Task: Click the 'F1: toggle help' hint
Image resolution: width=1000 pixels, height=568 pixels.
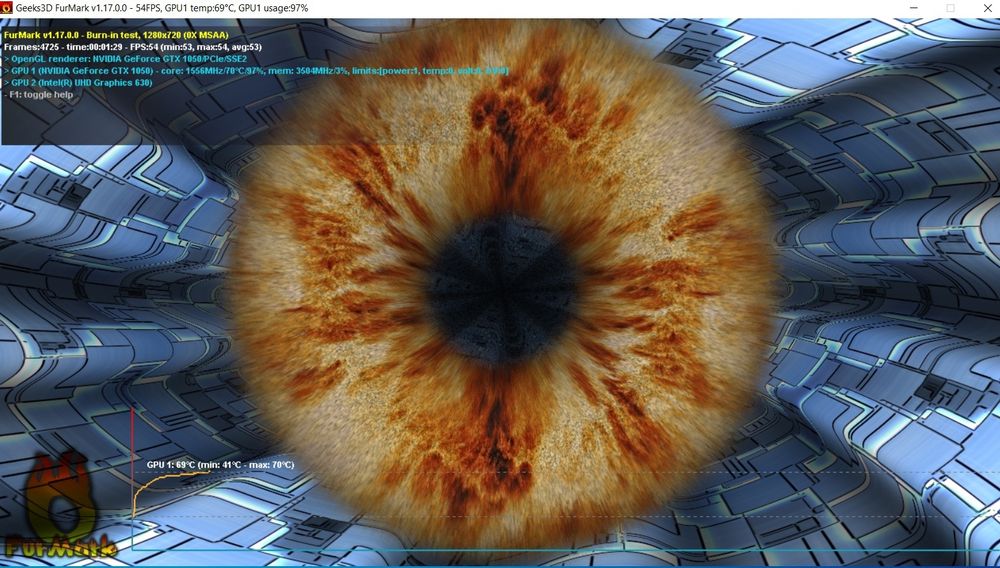Action: point(38,94)
